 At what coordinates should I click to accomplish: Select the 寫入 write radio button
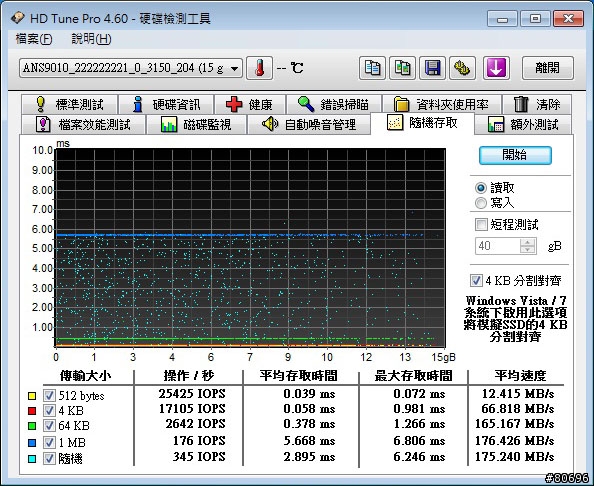481,203
